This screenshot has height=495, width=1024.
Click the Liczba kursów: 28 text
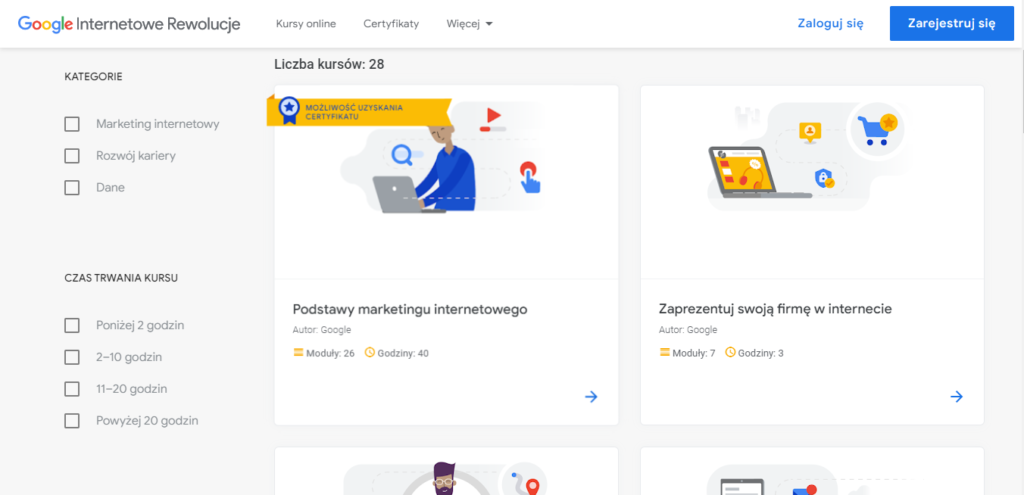(329, 64)
